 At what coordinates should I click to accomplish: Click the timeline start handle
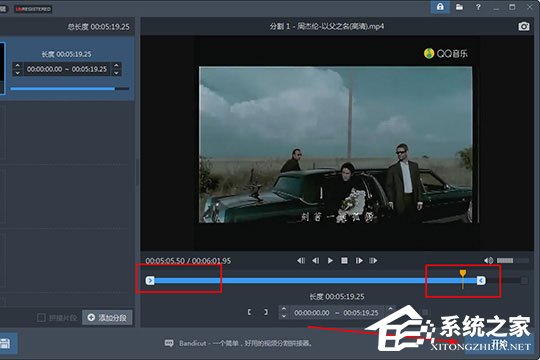tap(150, 280)
